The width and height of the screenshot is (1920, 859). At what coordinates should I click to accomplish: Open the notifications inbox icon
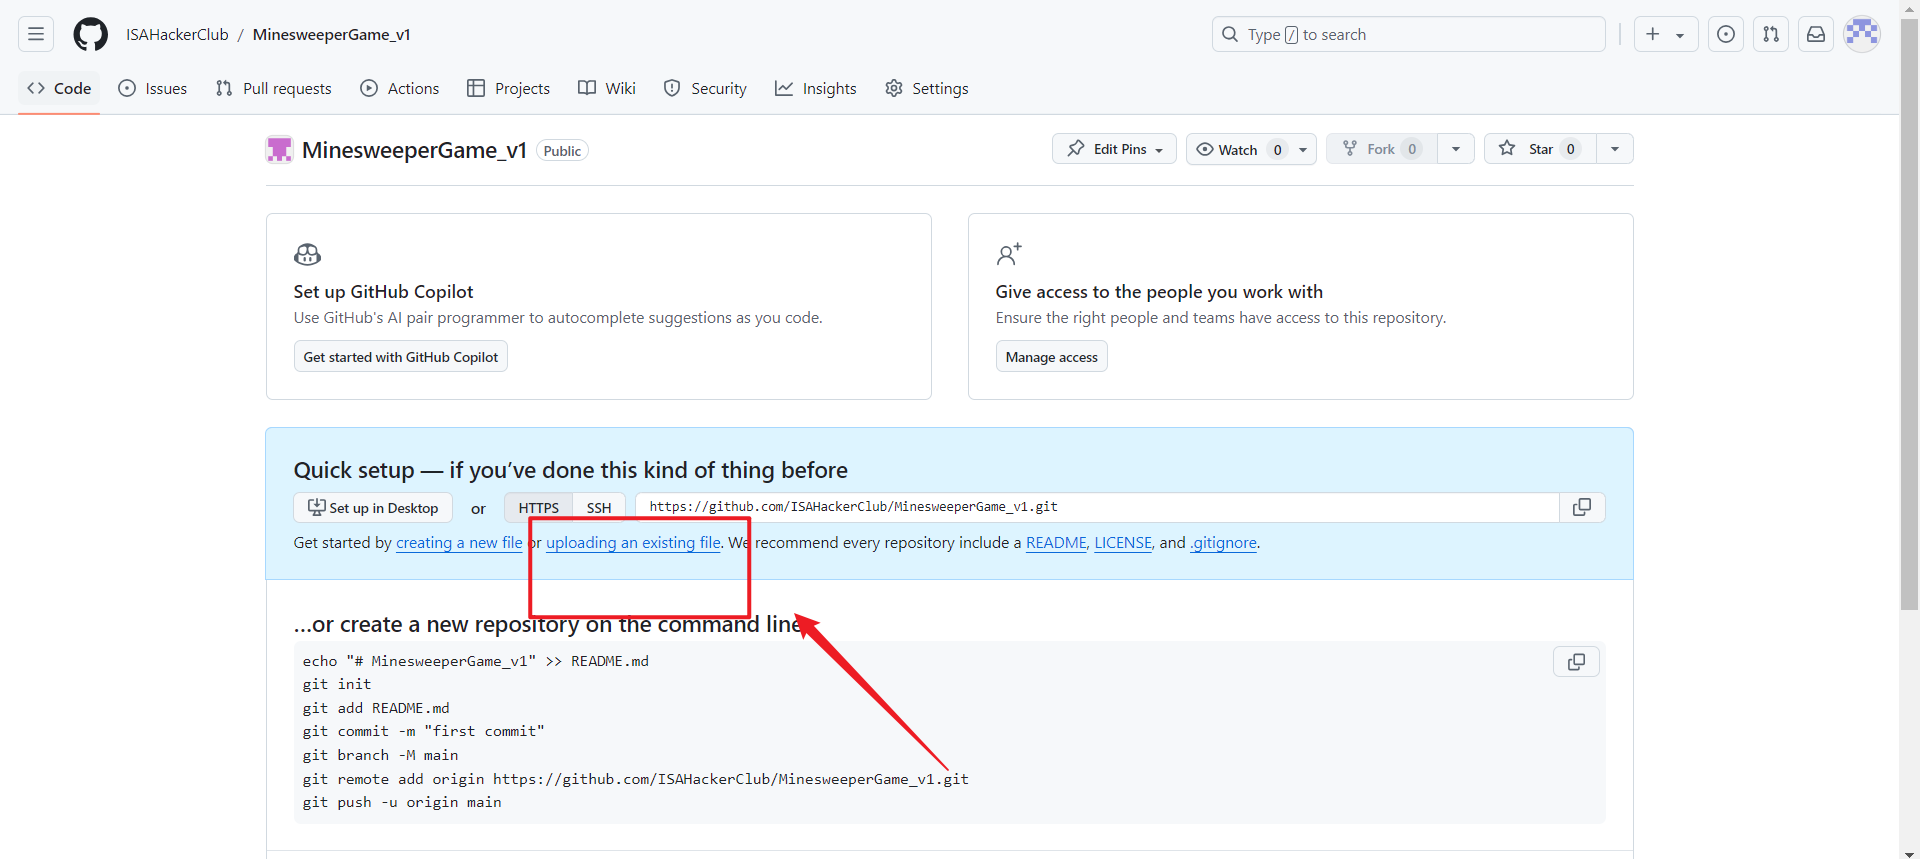(1816, 34)
